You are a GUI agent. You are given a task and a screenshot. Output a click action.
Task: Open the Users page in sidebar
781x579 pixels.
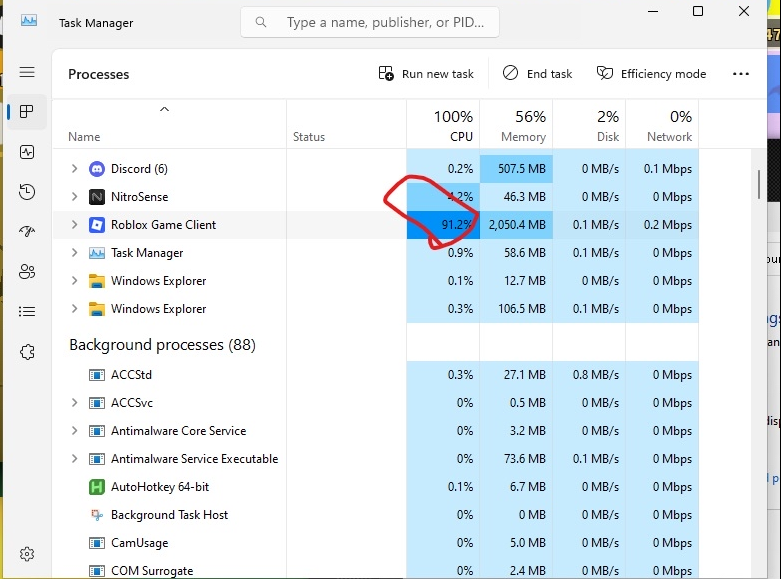click(x=27, y=272)
